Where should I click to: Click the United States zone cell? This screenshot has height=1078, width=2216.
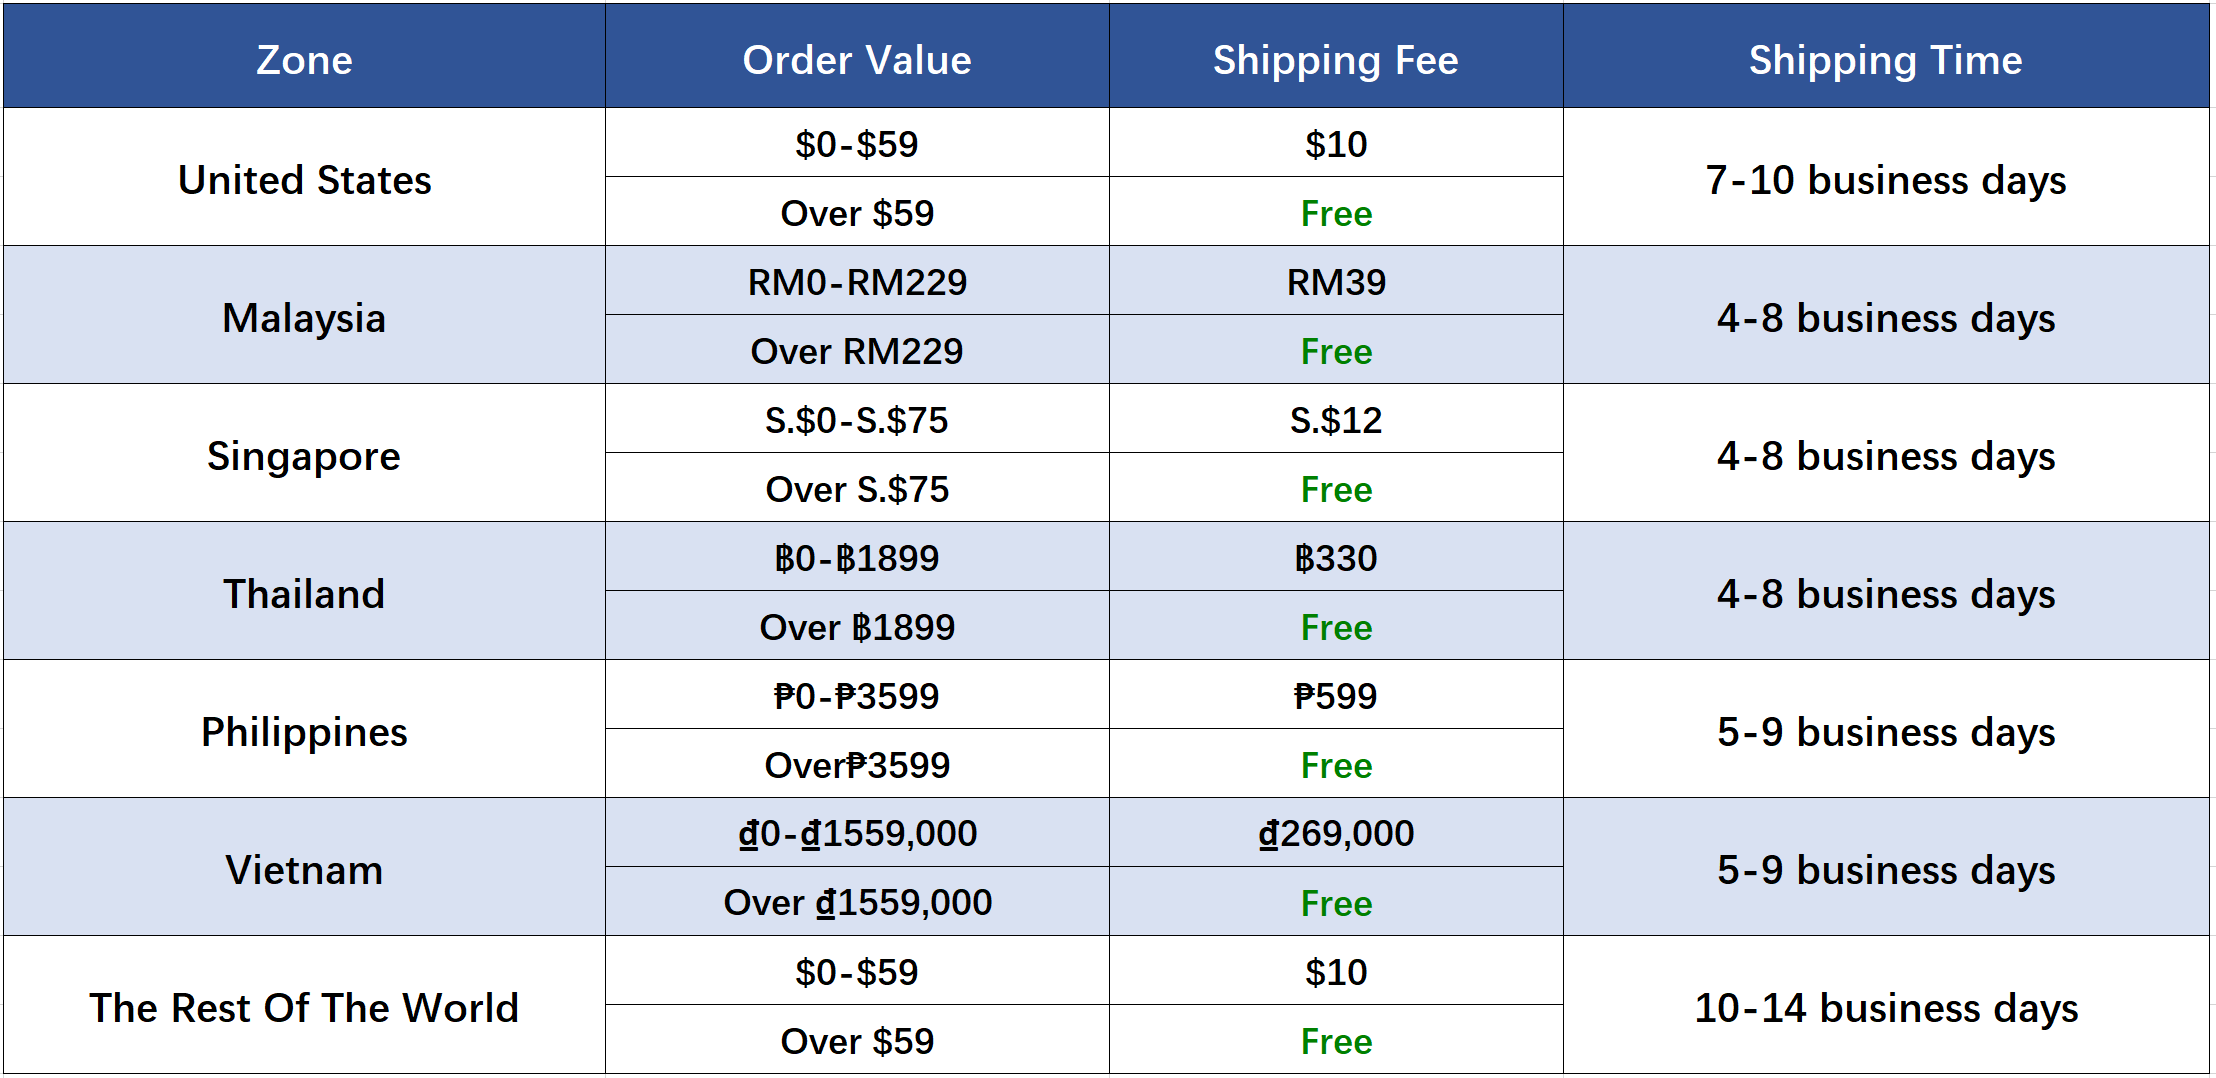(x=304, y=180)
